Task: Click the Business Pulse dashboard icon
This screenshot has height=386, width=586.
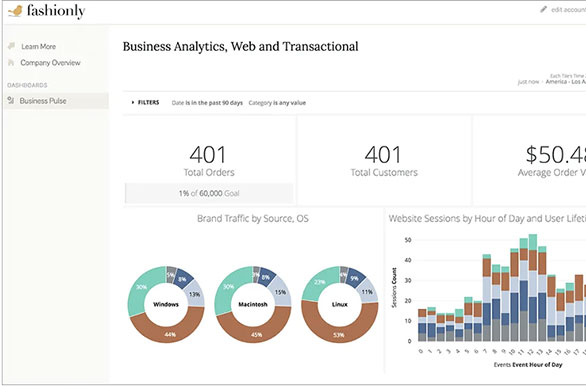Action: click(x=11, y=101)
